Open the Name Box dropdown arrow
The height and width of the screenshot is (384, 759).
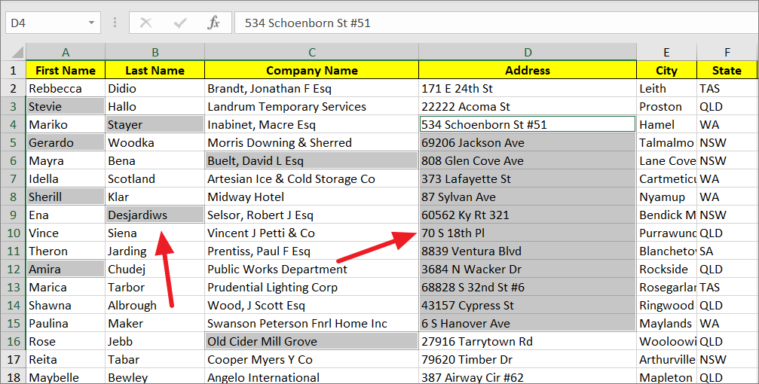(x=91, y=23)
